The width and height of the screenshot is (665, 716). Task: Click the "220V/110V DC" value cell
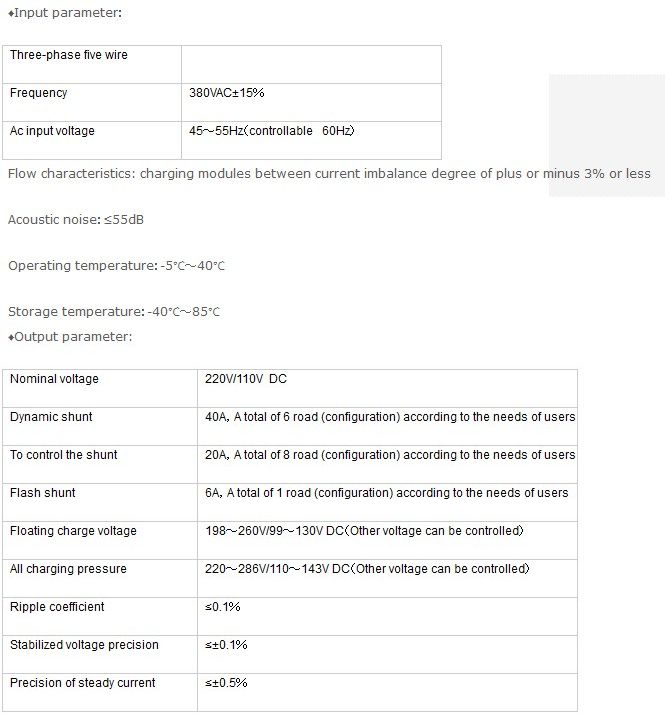246,379
